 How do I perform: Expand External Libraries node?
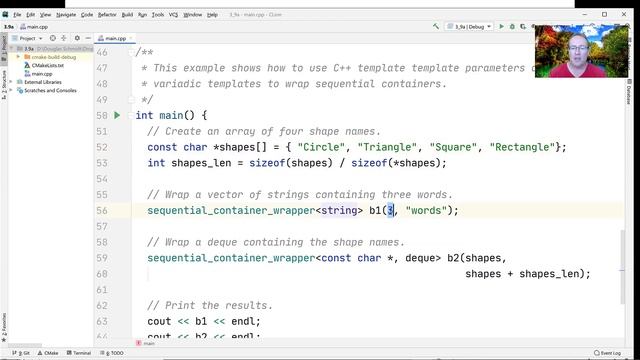point(11,82)
